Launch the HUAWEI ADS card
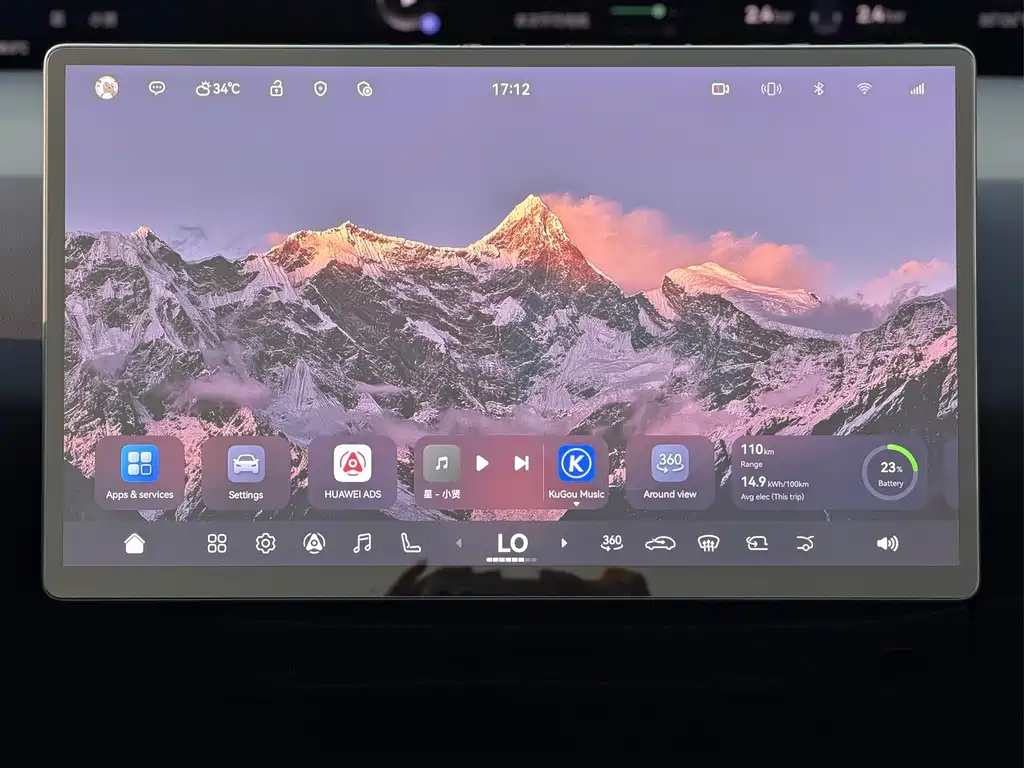This screenshot has width=1024, height=768. click(353, 472)
